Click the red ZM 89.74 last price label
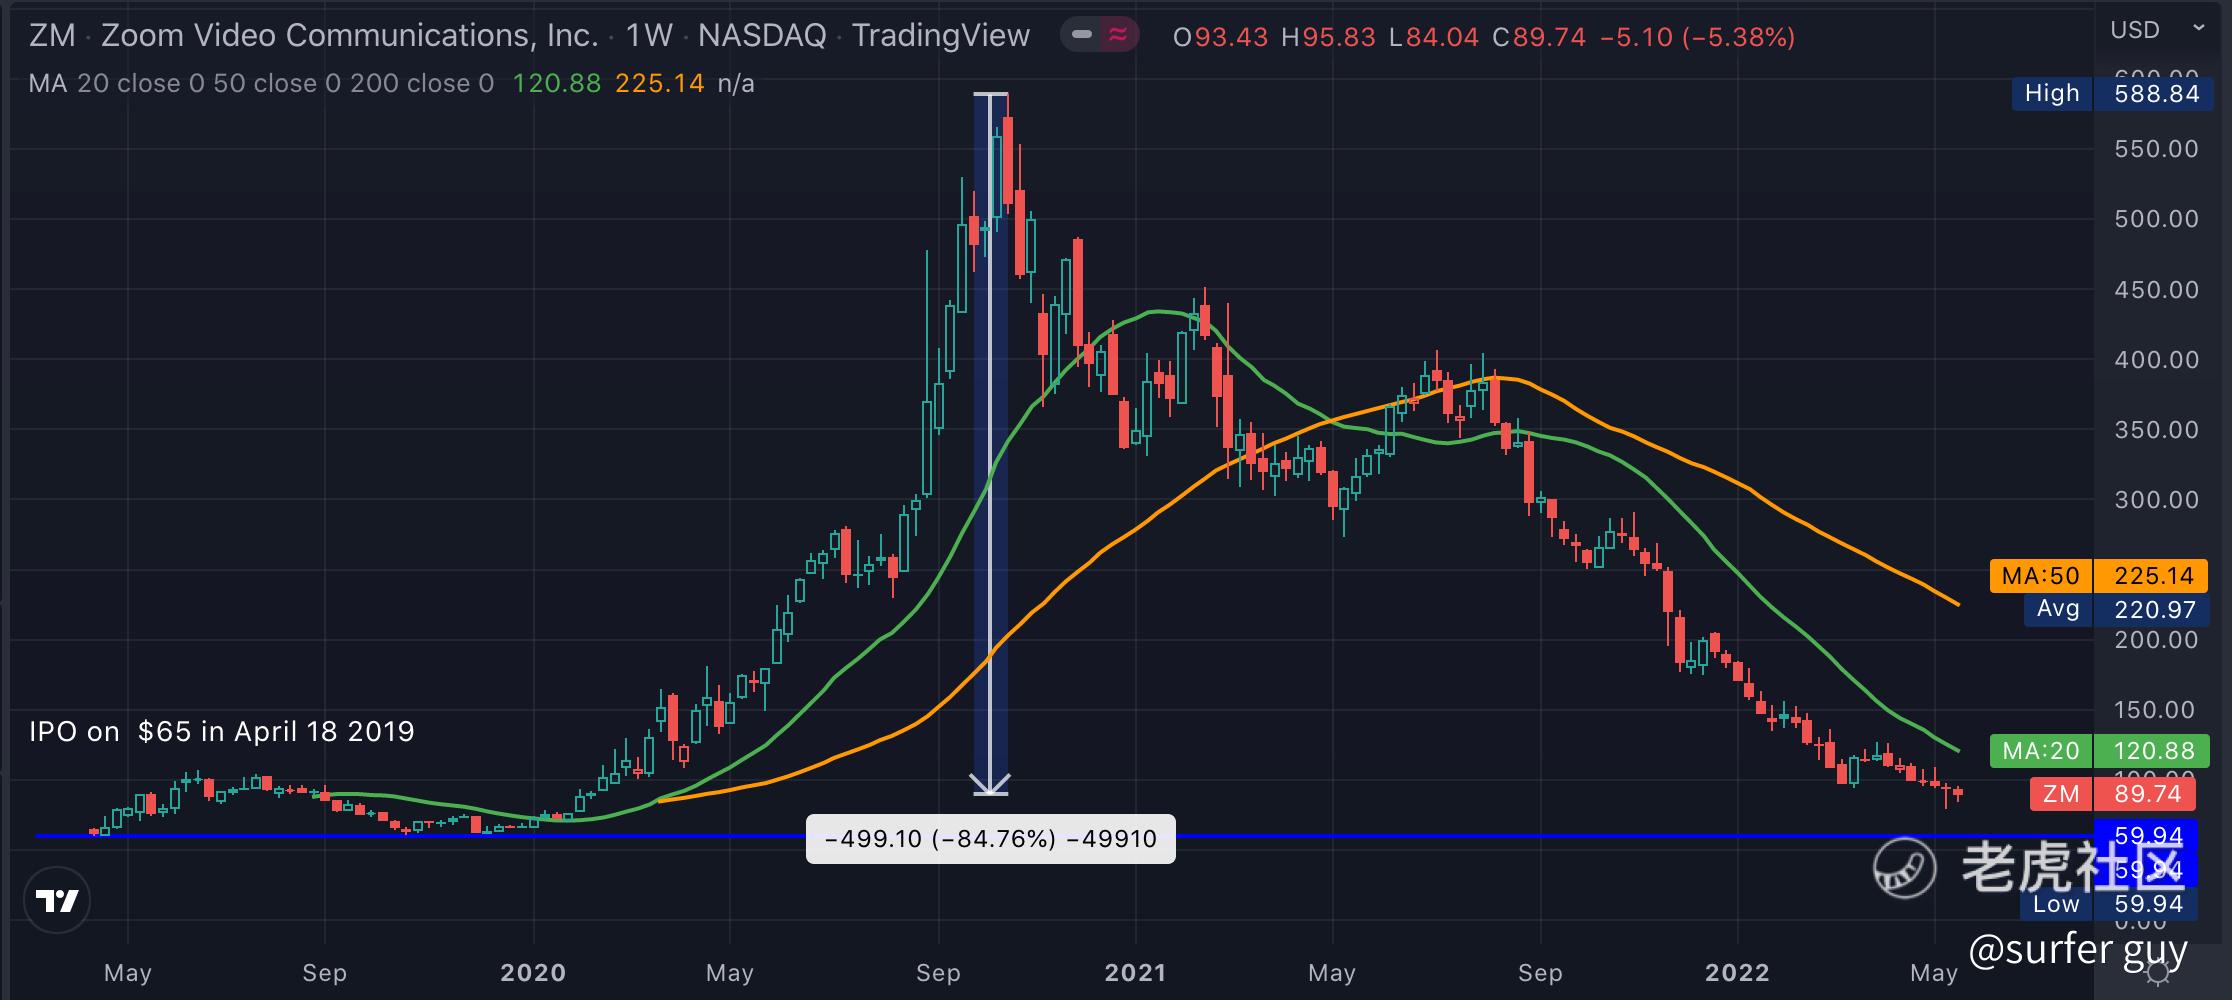The width and height of the screenshot is (2232, 1000). coord(2113,795)
